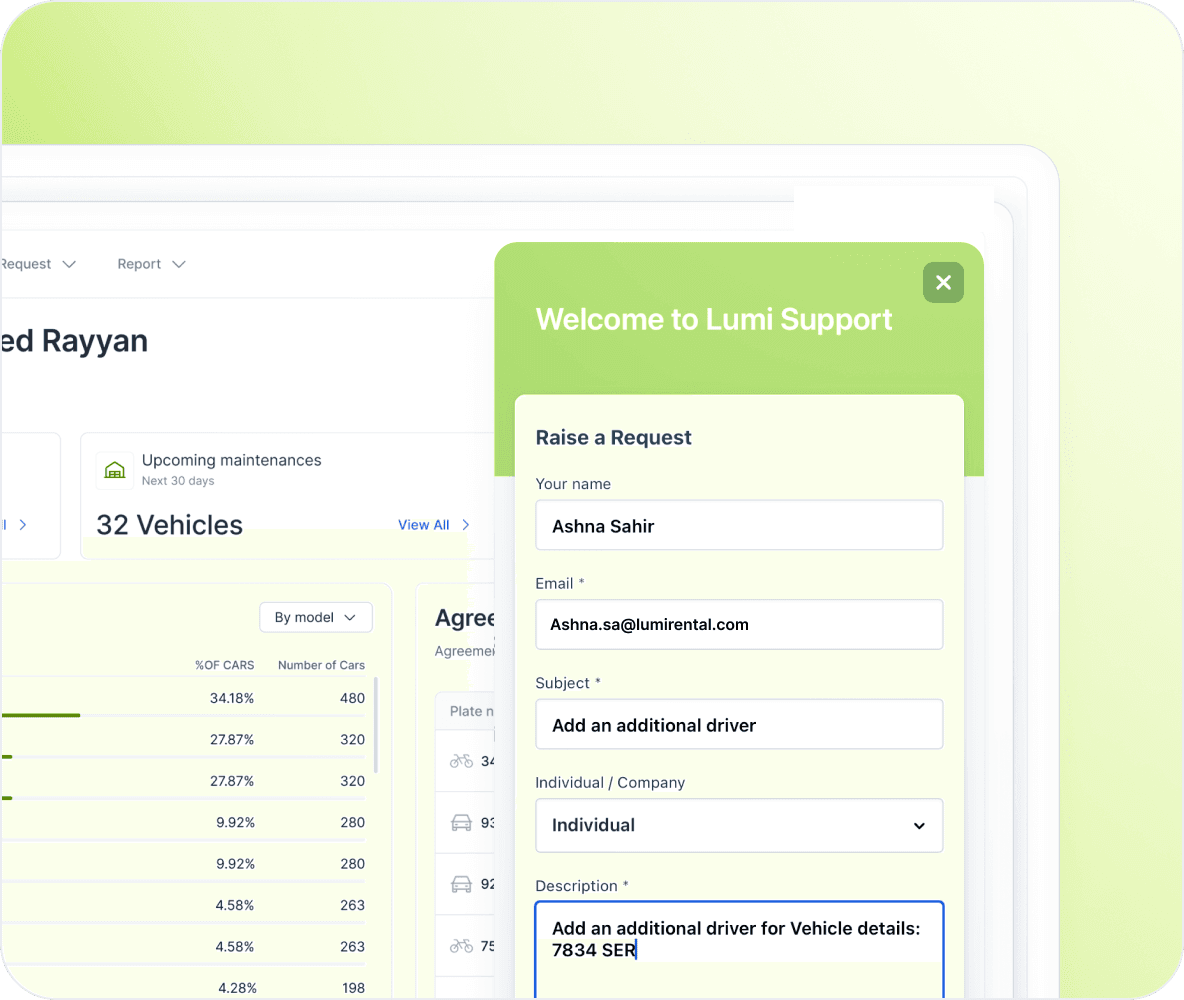
Task: Select the car icon in row 93
Action: click(x=461, y=823)
